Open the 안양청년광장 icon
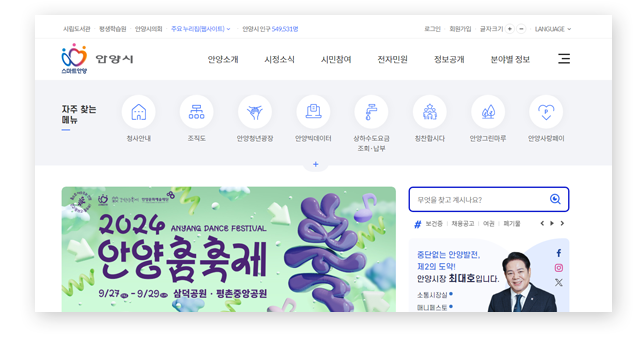Image resolution: width=640 pixels, height=362 pixels. point(255,112)
